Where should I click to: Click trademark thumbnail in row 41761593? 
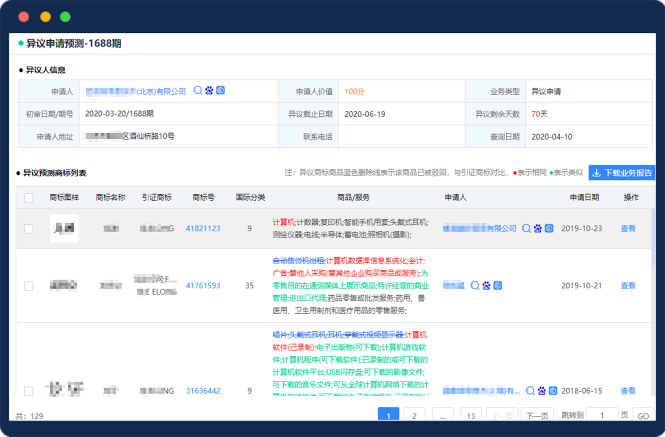pos(64,285)
